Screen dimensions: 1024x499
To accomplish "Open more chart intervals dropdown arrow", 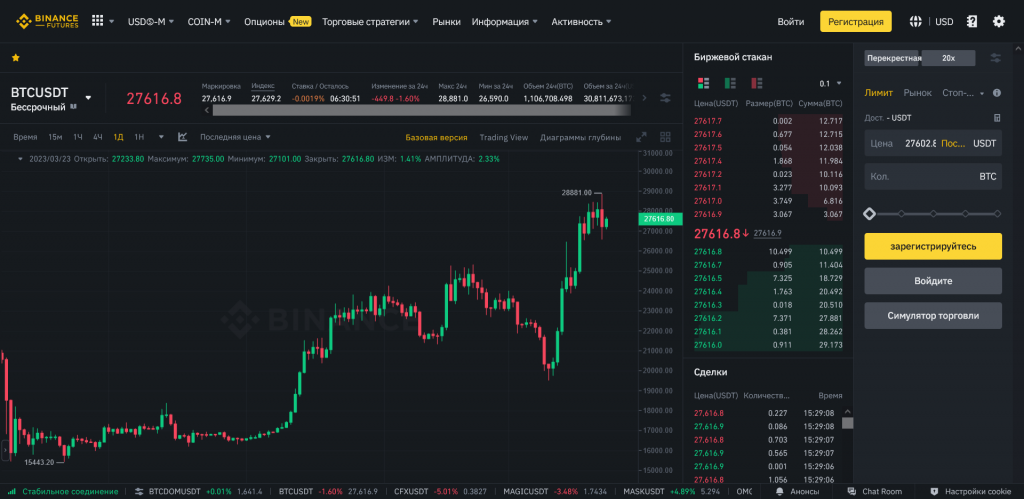I will [161, 137].
